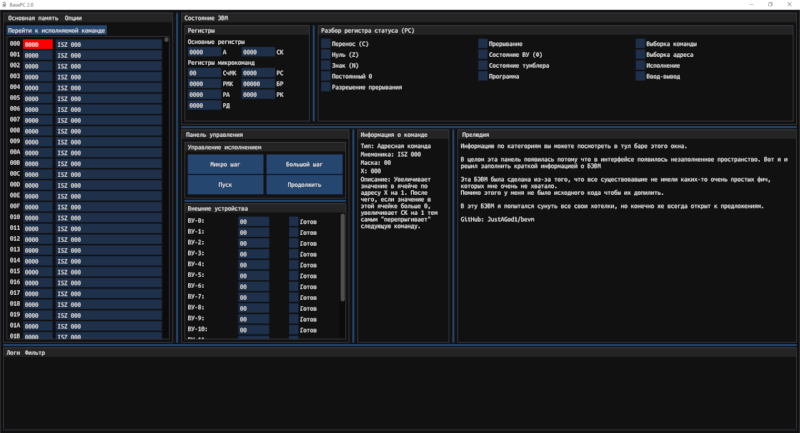Click the РД register field
800x433 pixels.
pyautogui.click(x=204, y=106)
